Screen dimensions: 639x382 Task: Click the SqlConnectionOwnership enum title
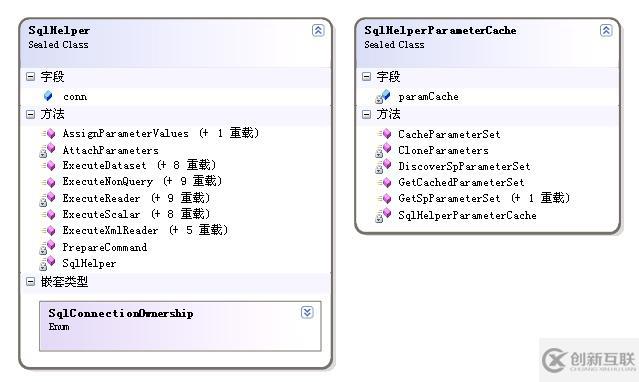121,314
